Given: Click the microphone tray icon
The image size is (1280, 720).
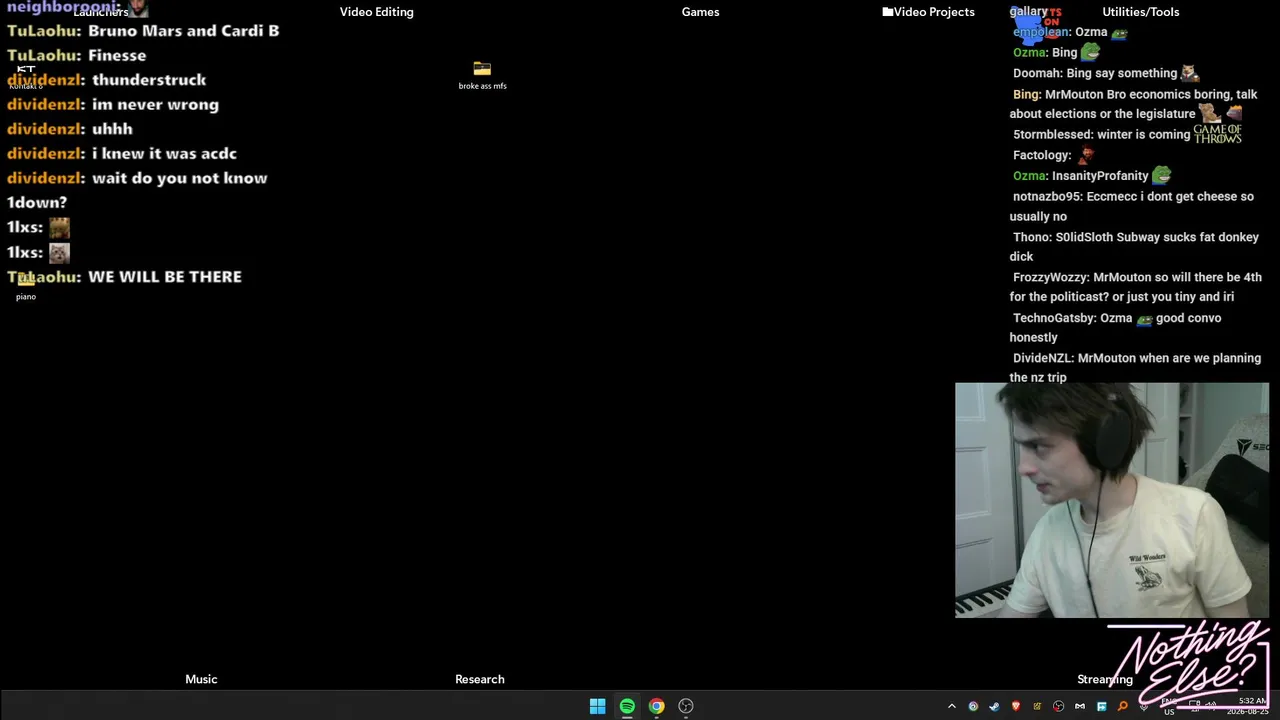Looking at the screenshot, I should tap(1144, 706).
